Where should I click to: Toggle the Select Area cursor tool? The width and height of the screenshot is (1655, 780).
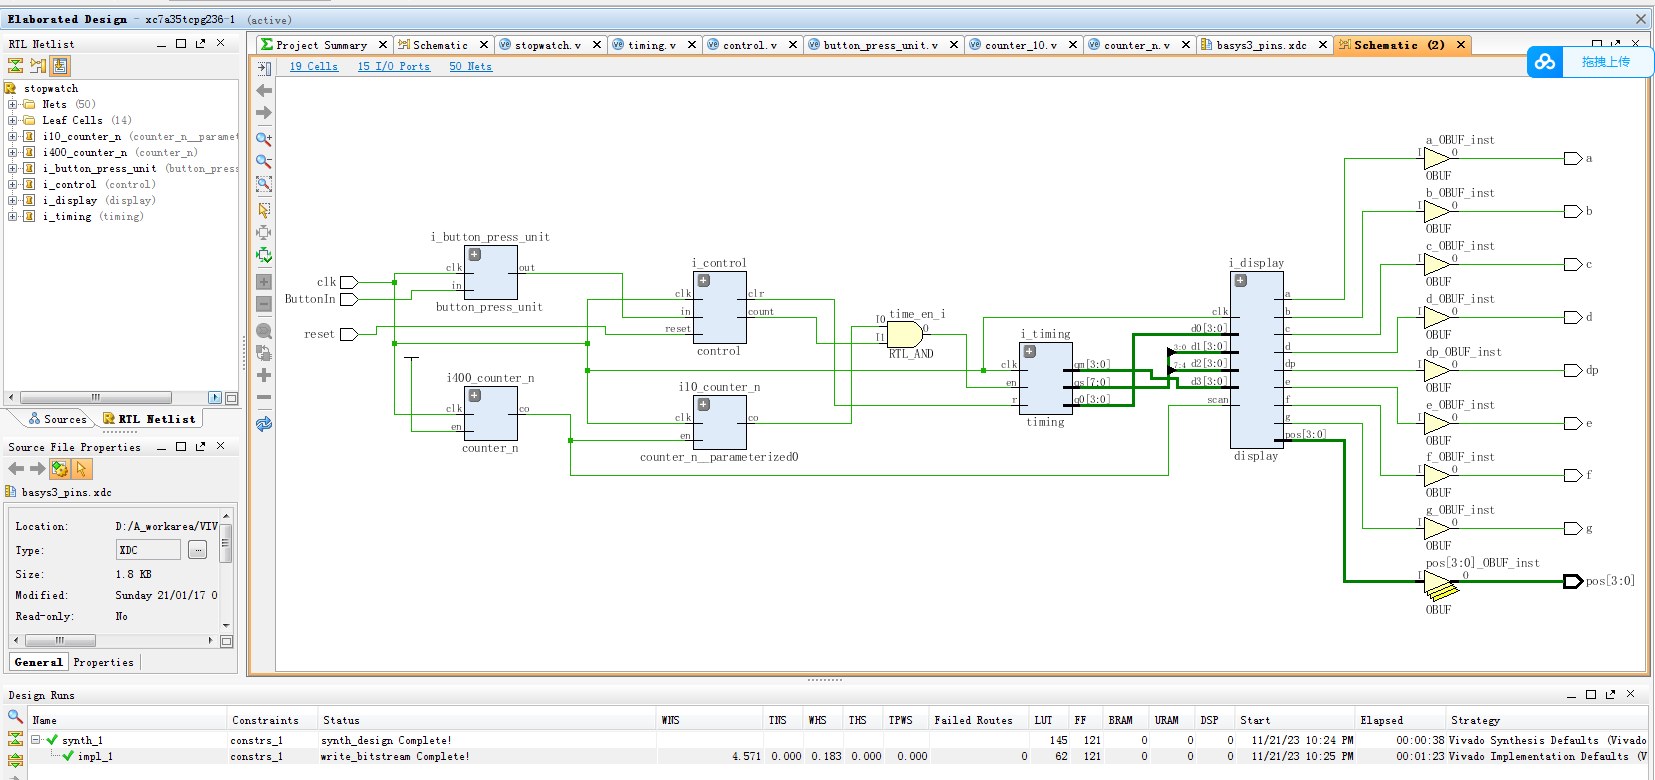click(264, 210)
